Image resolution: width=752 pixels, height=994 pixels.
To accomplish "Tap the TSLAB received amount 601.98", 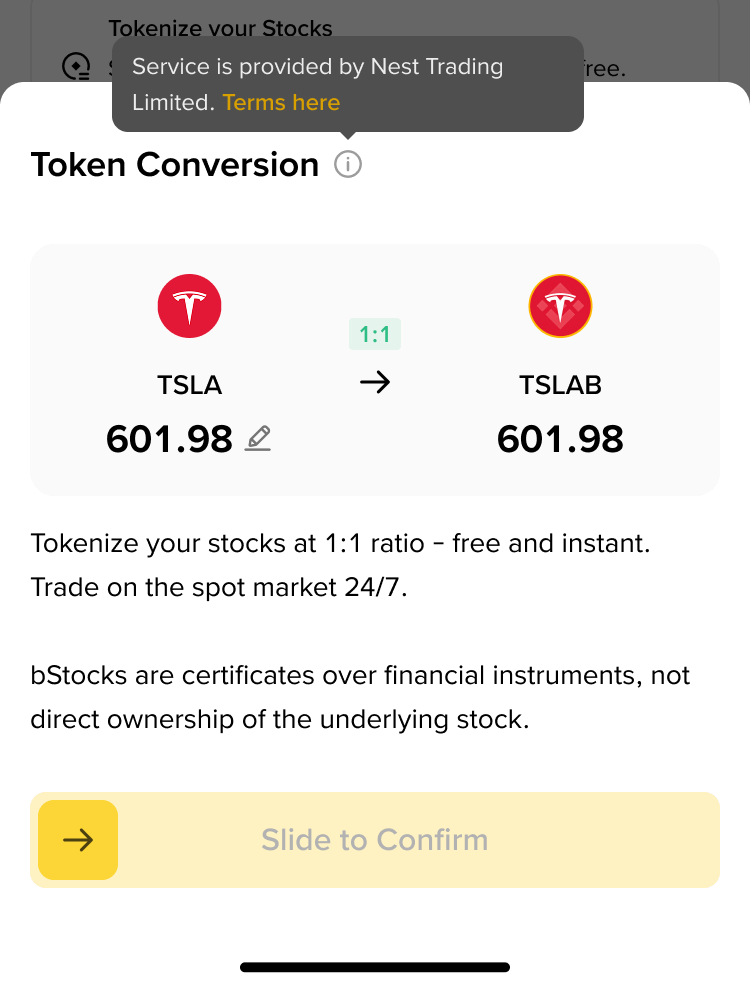I will click(561, 439).
